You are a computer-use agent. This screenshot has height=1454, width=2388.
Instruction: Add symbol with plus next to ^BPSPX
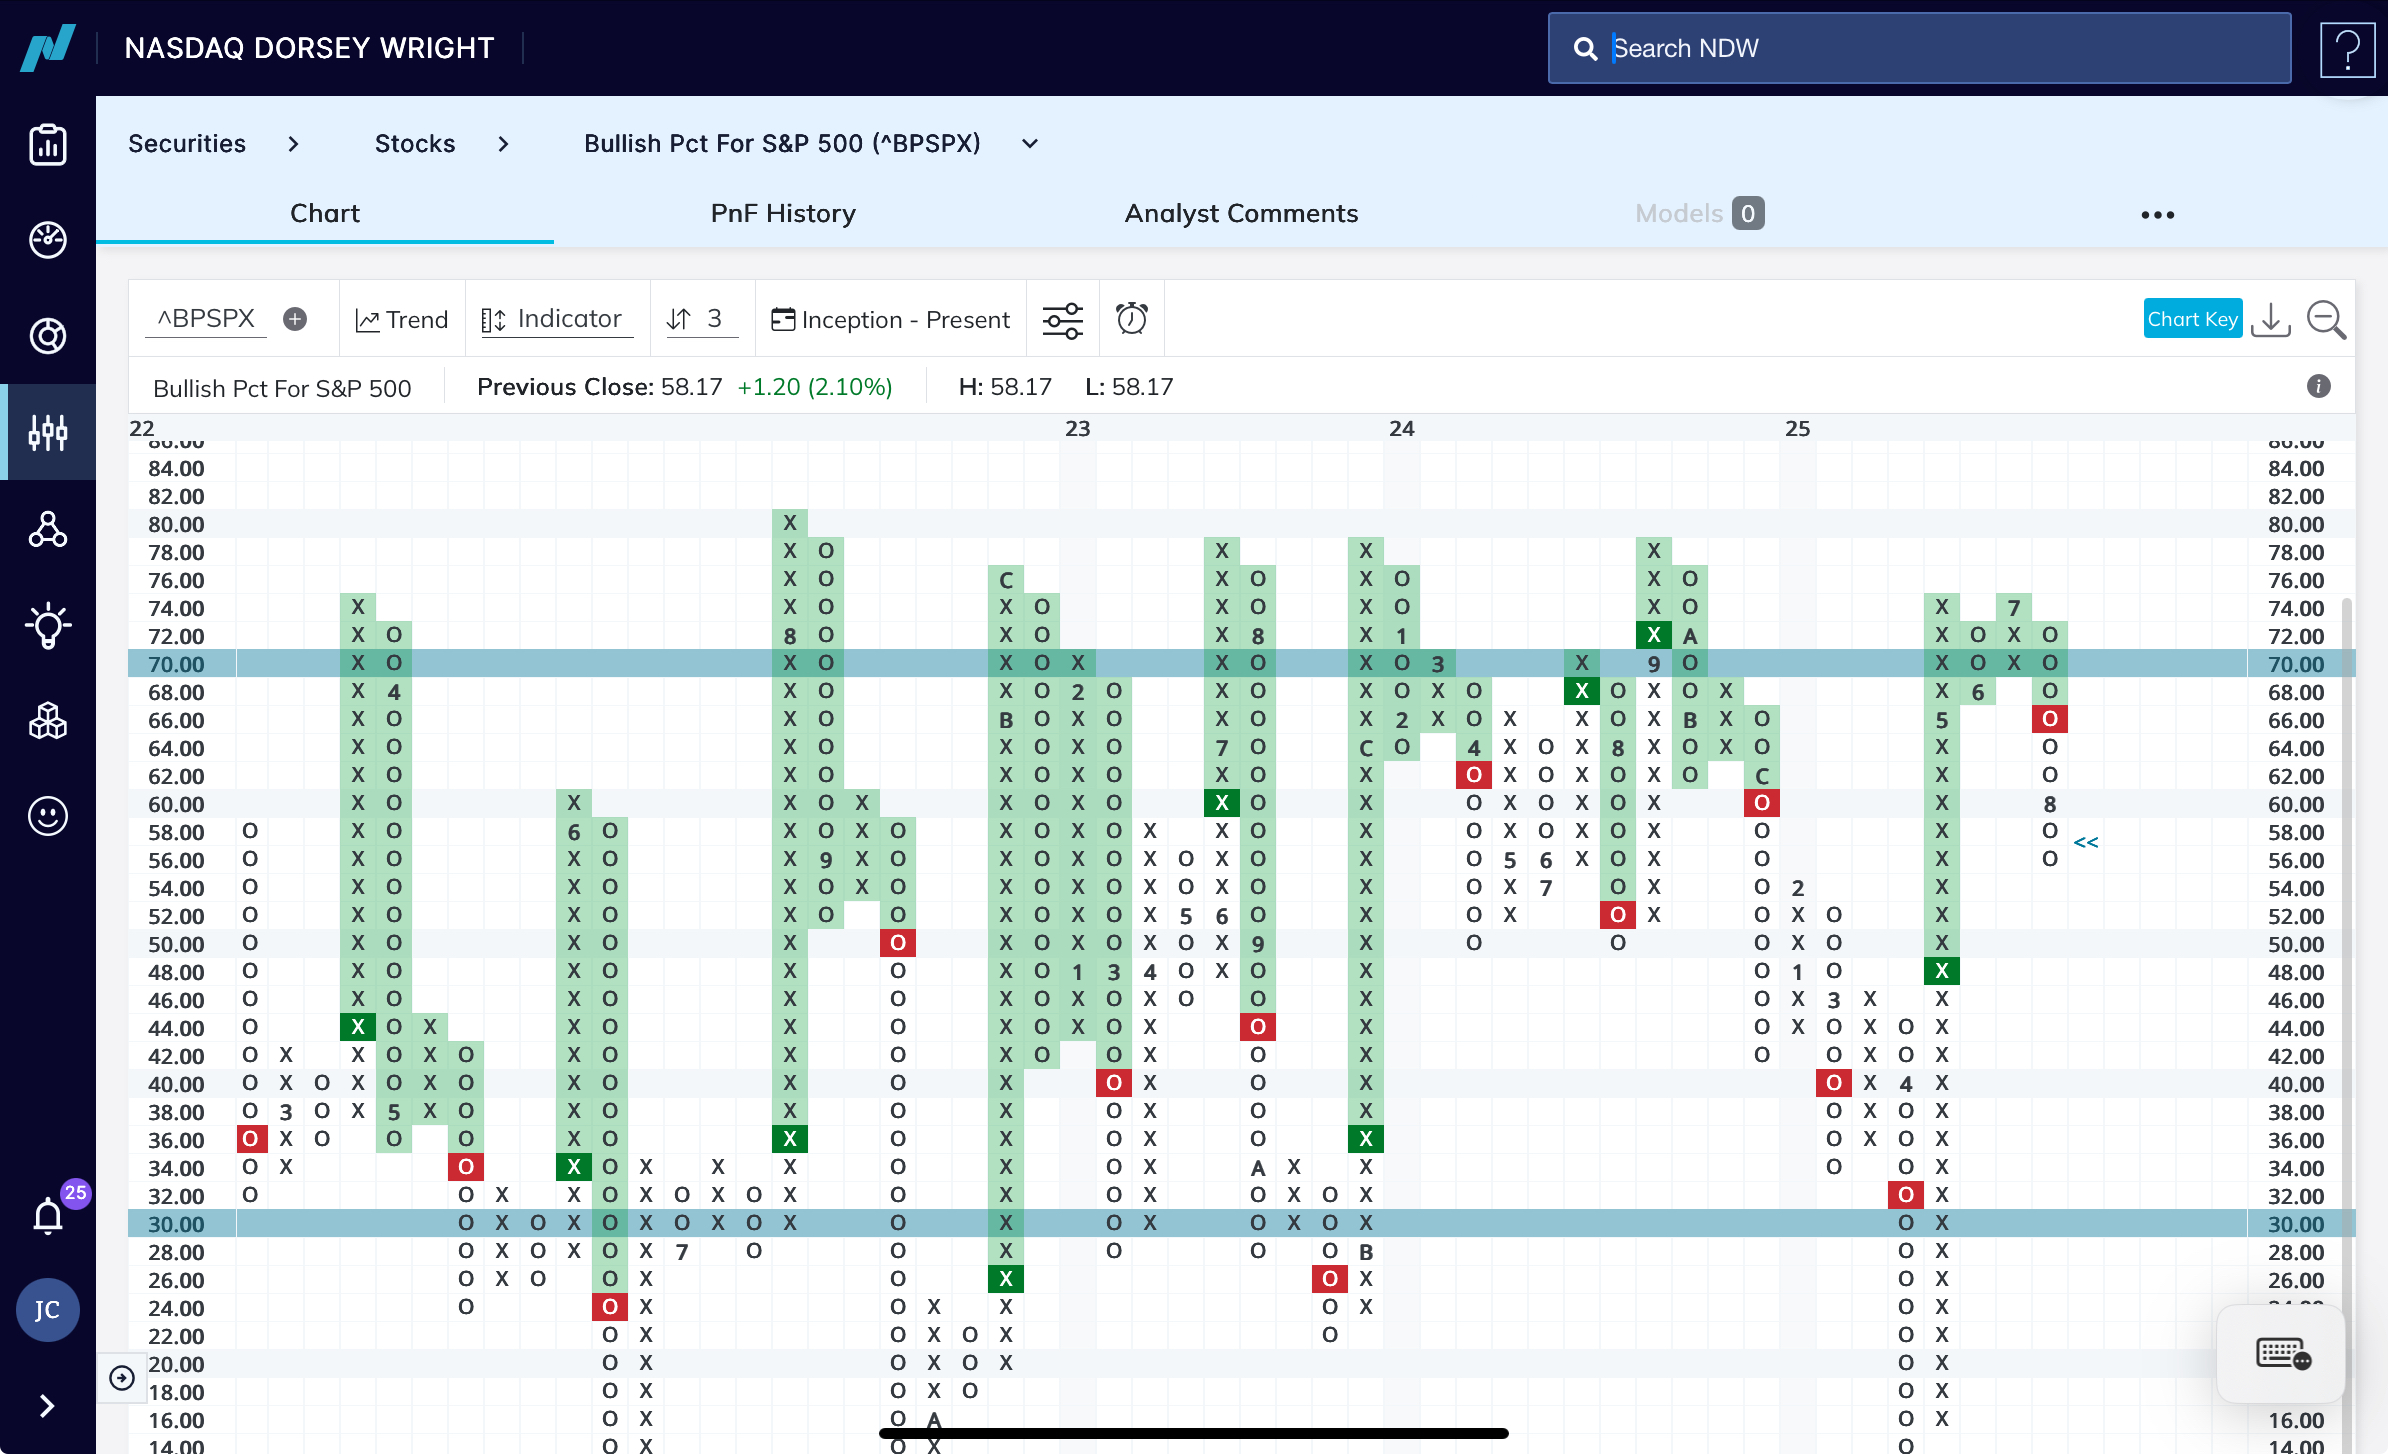pos(295,319)
